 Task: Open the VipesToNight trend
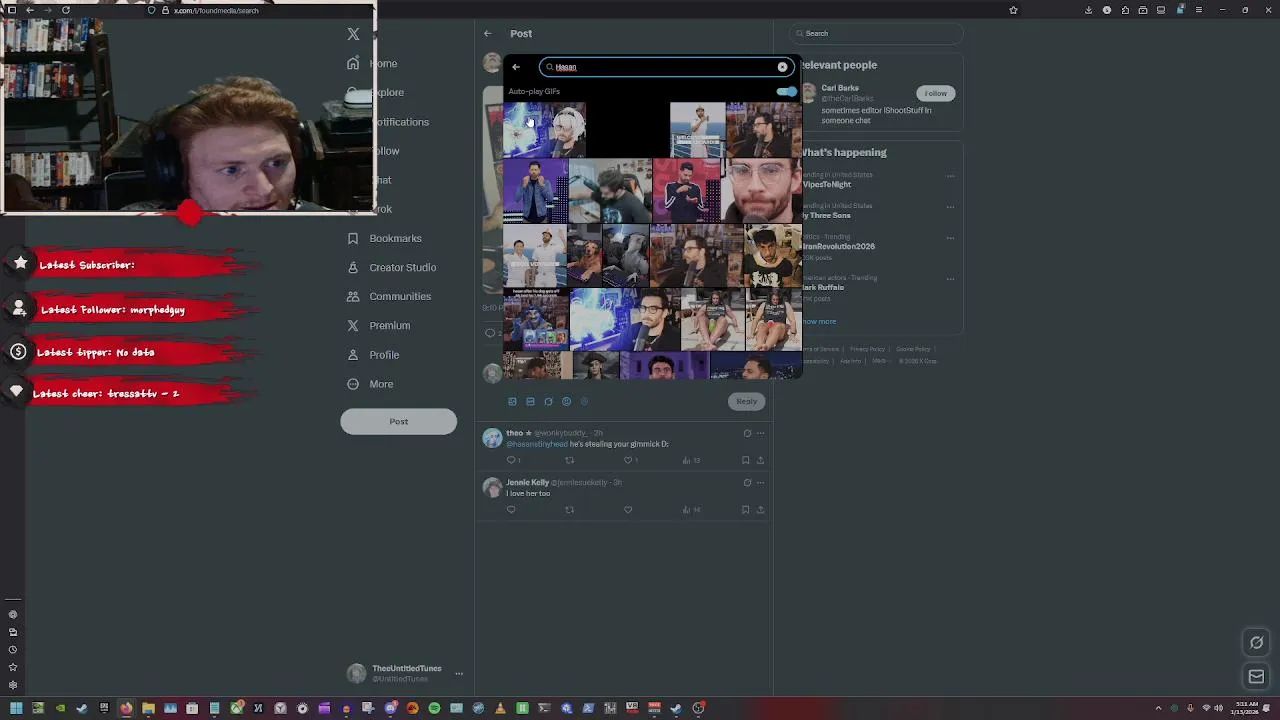(x=826, y=184)
